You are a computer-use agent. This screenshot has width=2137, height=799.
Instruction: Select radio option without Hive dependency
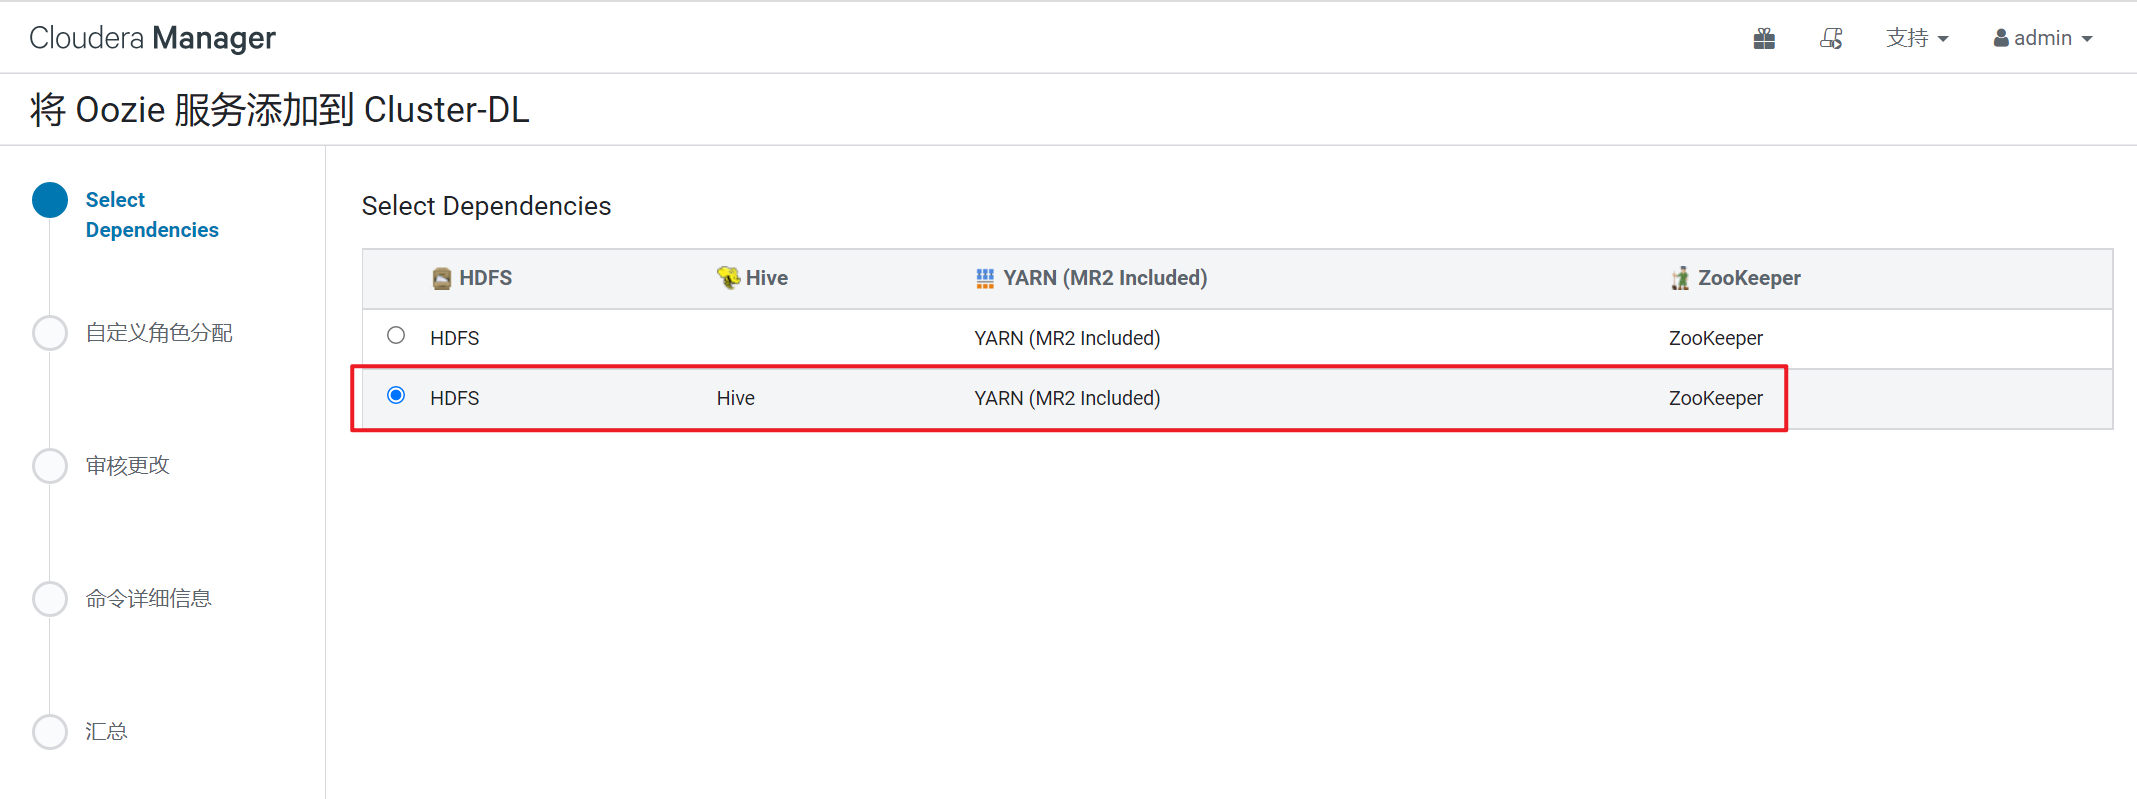tap(396, 336)
